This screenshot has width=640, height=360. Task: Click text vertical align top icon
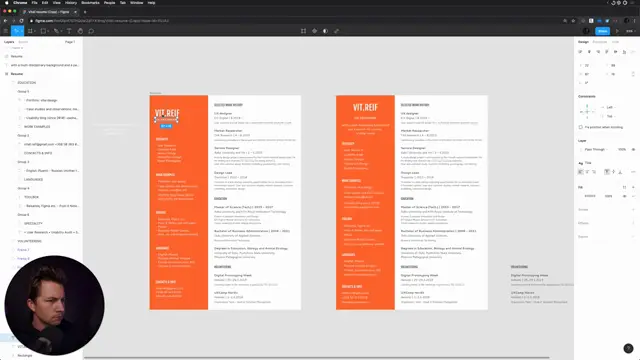[607, 172]
